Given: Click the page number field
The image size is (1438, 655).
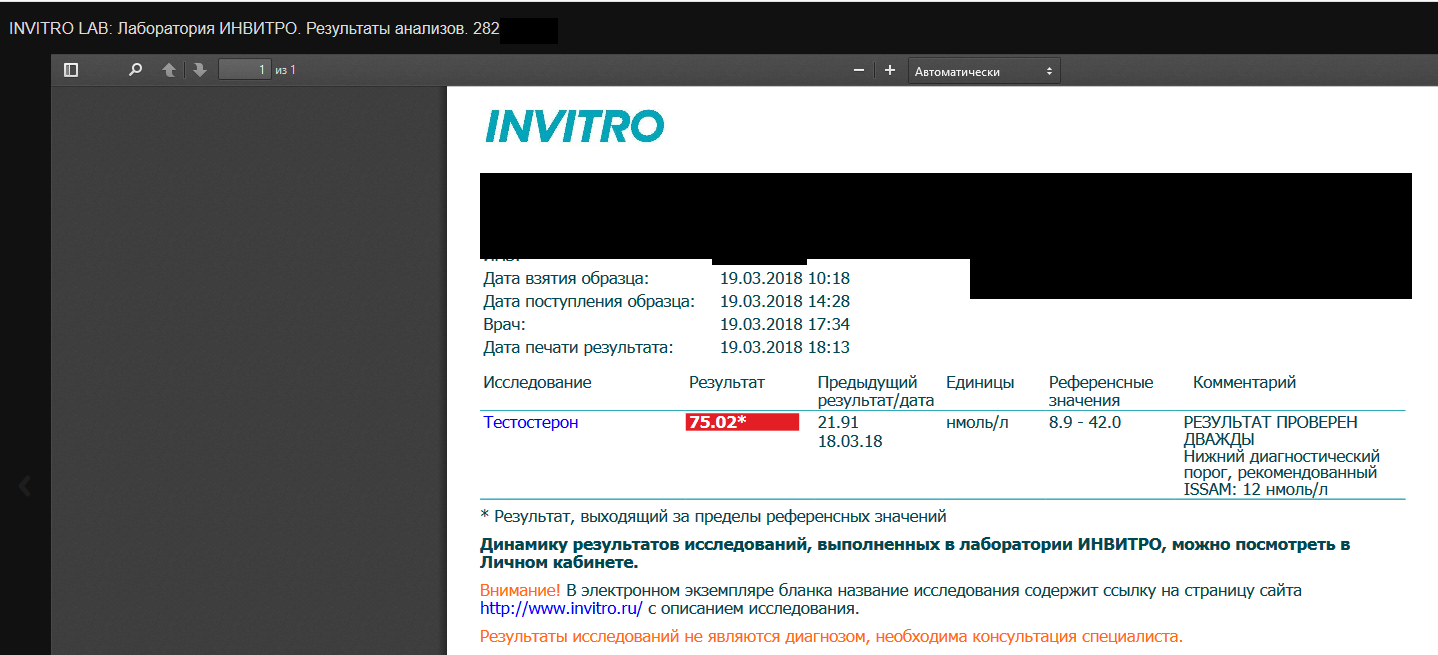Looking at the screenshot, I should pyautogui.click(x=245, y=70).
